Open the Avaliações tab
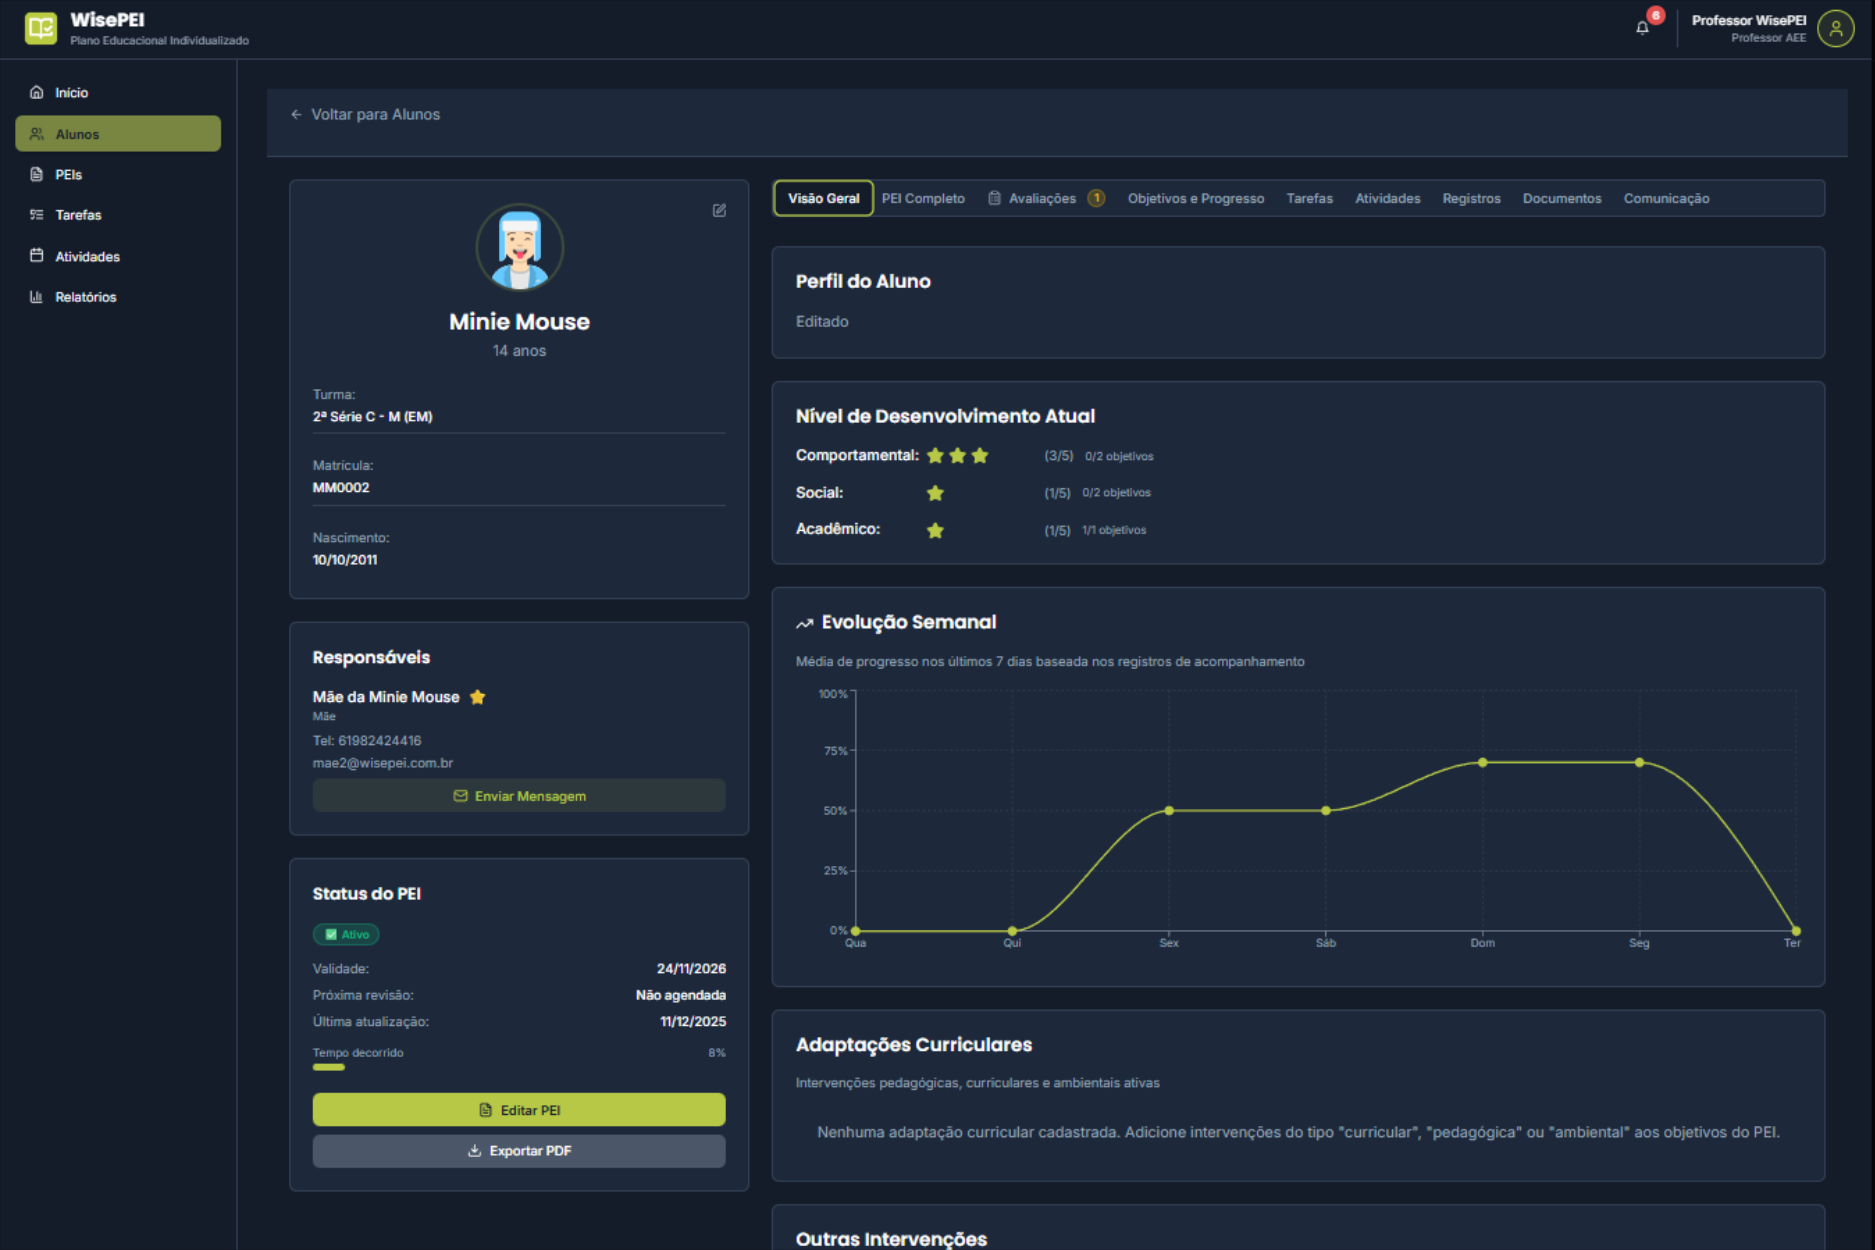The width and height of the screenshot is (1875, 1250). tap(1042, 198)
